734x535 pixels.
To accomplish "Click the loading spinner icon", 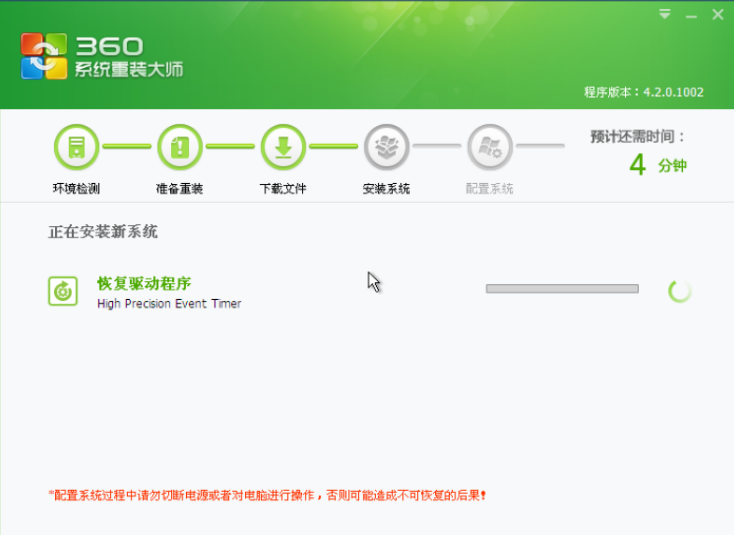I will coord(680,291).
